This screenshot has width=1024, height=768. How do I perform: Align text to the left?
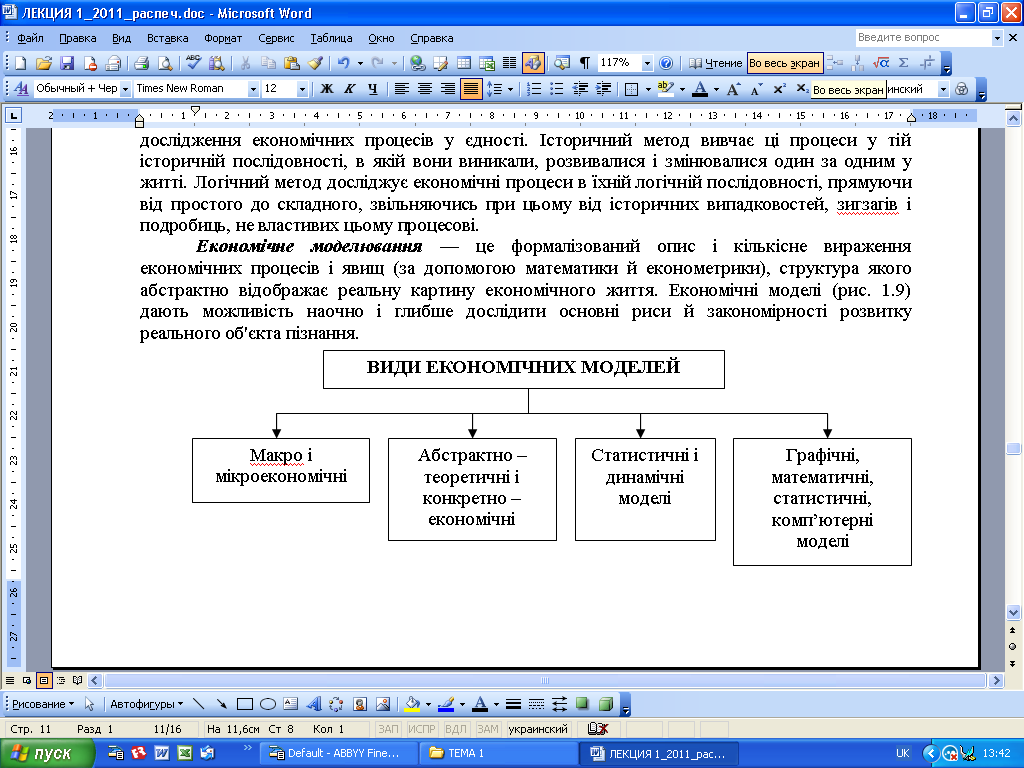(401, 89)
